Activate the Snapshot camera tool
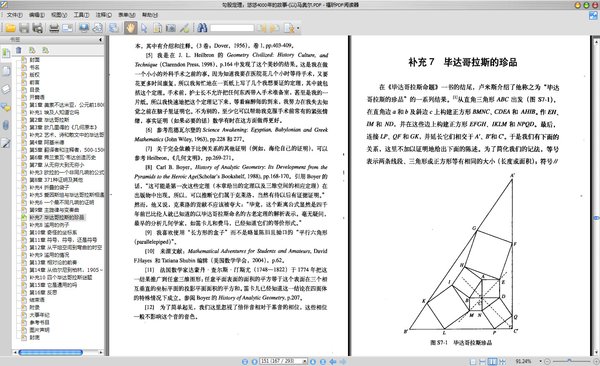This screenshot has width=600, height=366. [x=171, y=28]
